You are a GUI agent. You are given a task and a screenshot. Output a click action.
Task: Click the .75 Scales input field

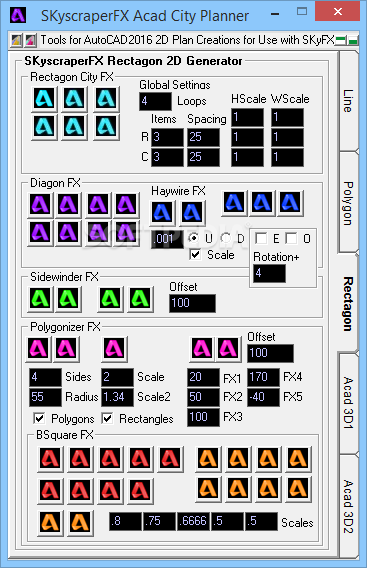159,521
